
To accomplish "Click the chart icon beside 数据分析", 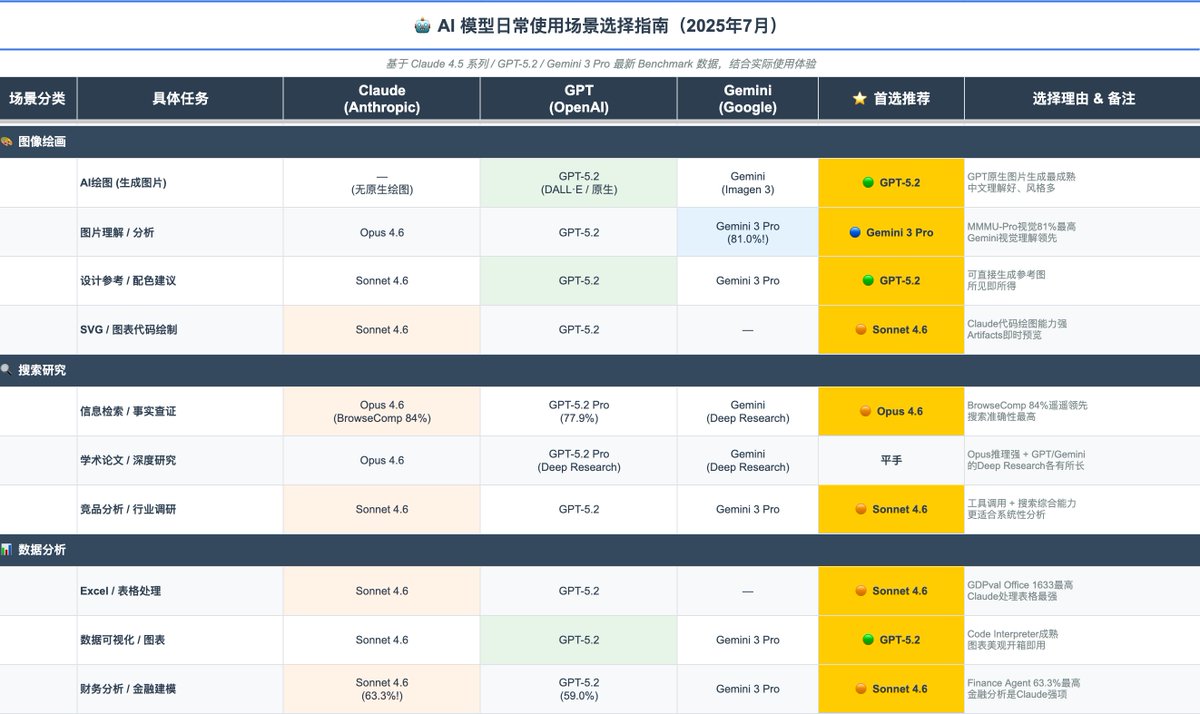I will tap(7, 550).
